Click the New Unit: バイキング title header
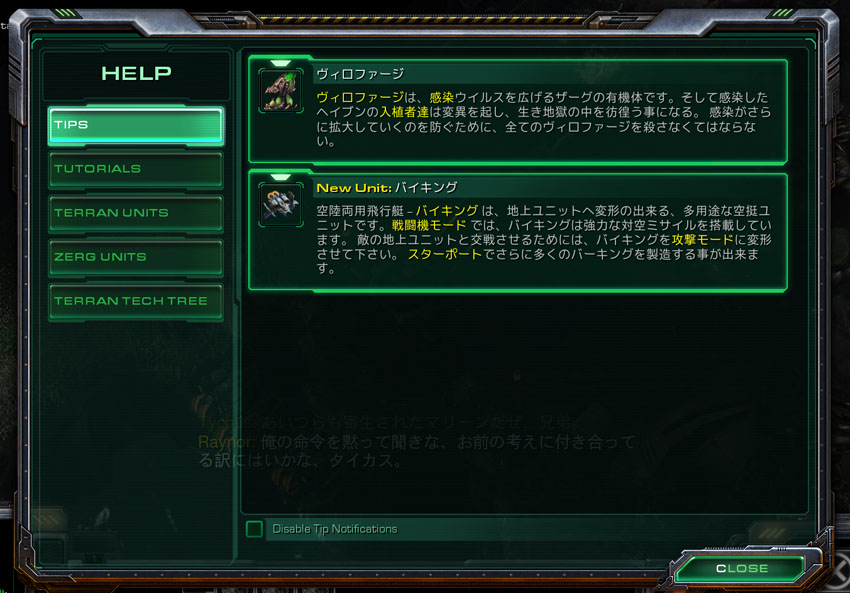 [387, 188]
